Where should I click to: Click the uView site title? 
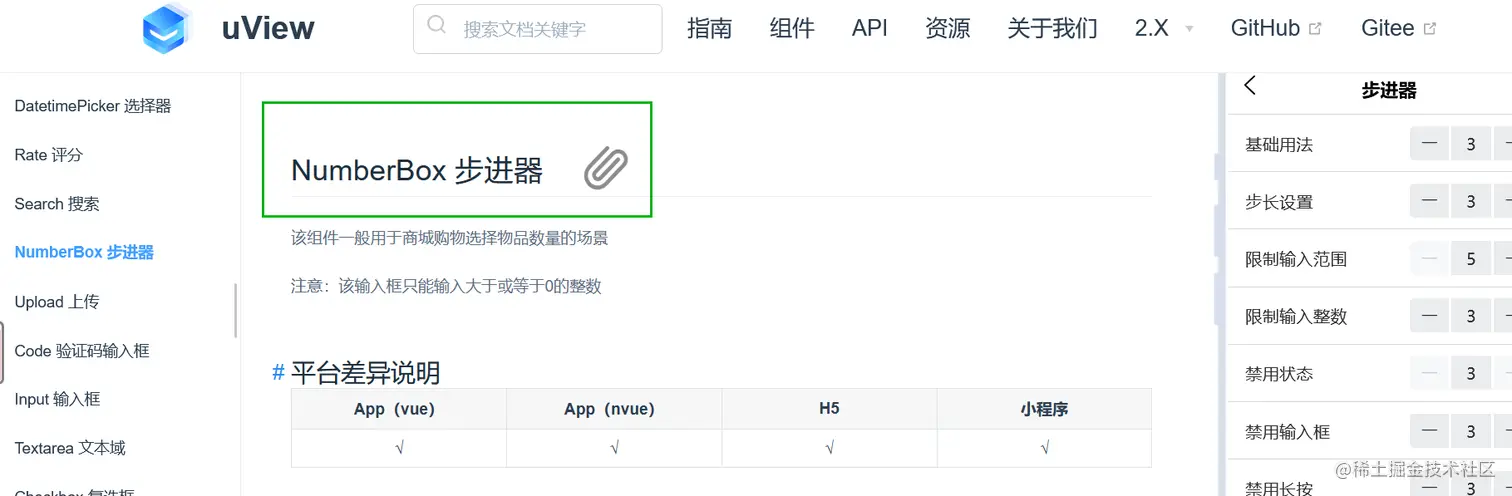click(x=268, y=28)
